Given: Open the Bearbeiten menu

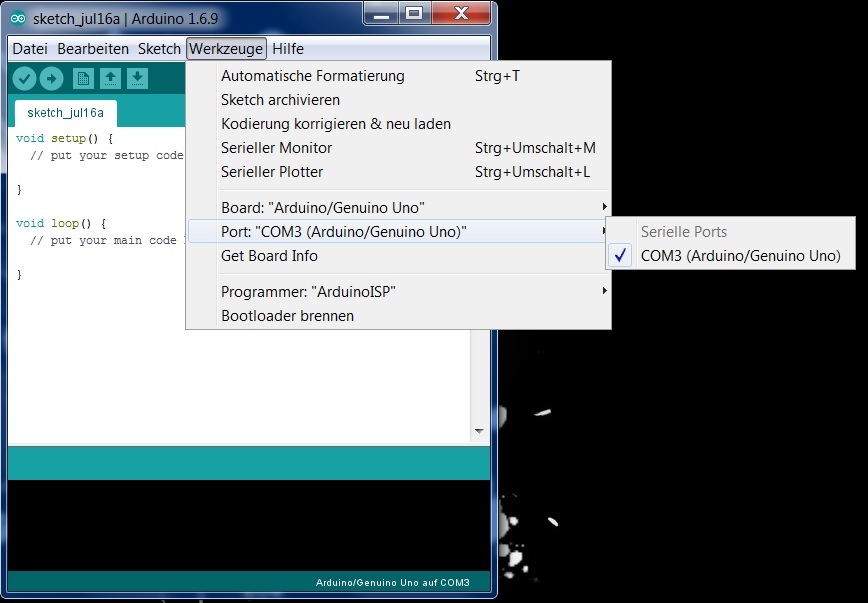Looking at the screenshot, I should [x=93, y=49].
